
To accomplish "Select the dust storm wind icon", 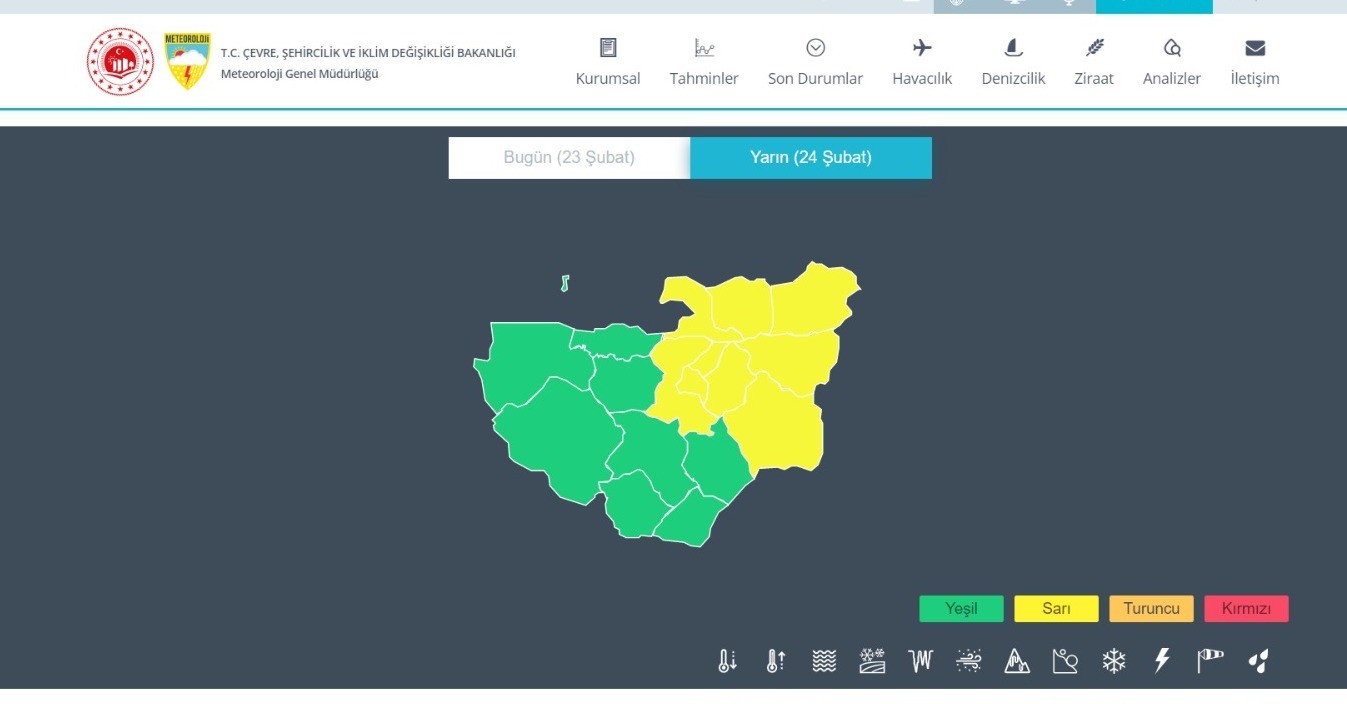I will click(969, 661).
